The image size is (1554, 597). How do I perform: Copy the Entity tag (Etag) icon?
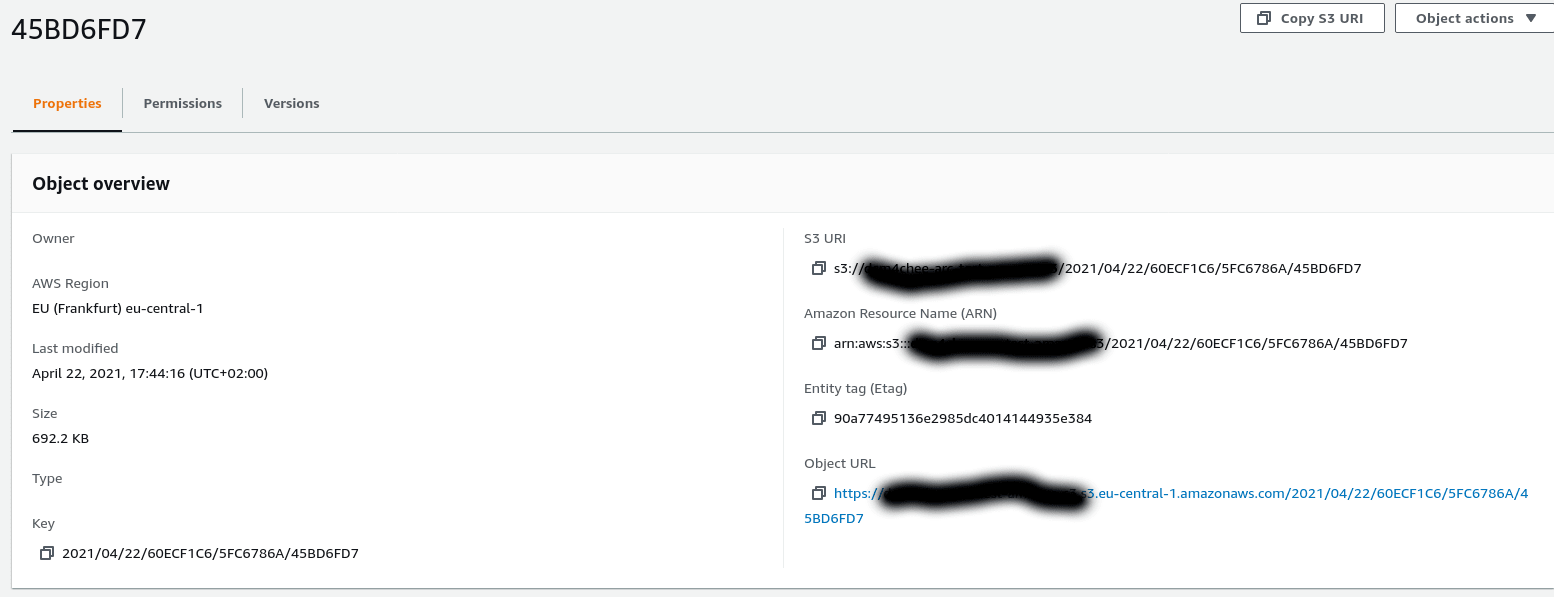(818, 418)
